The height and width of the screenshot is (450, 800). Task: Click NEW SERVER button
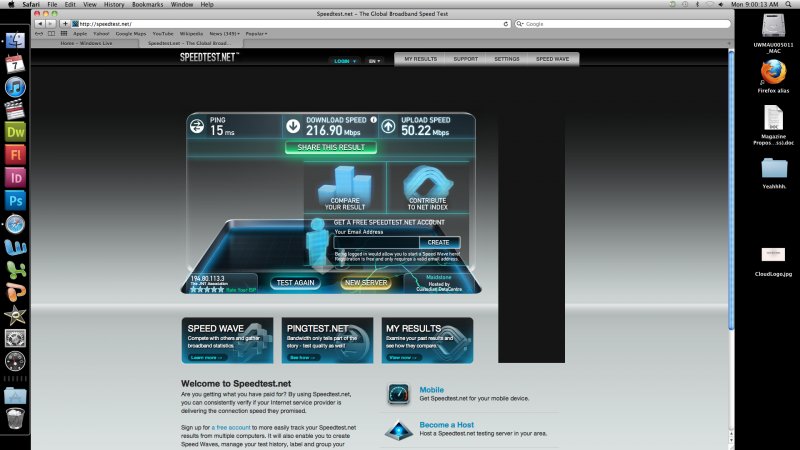[366, 283]
